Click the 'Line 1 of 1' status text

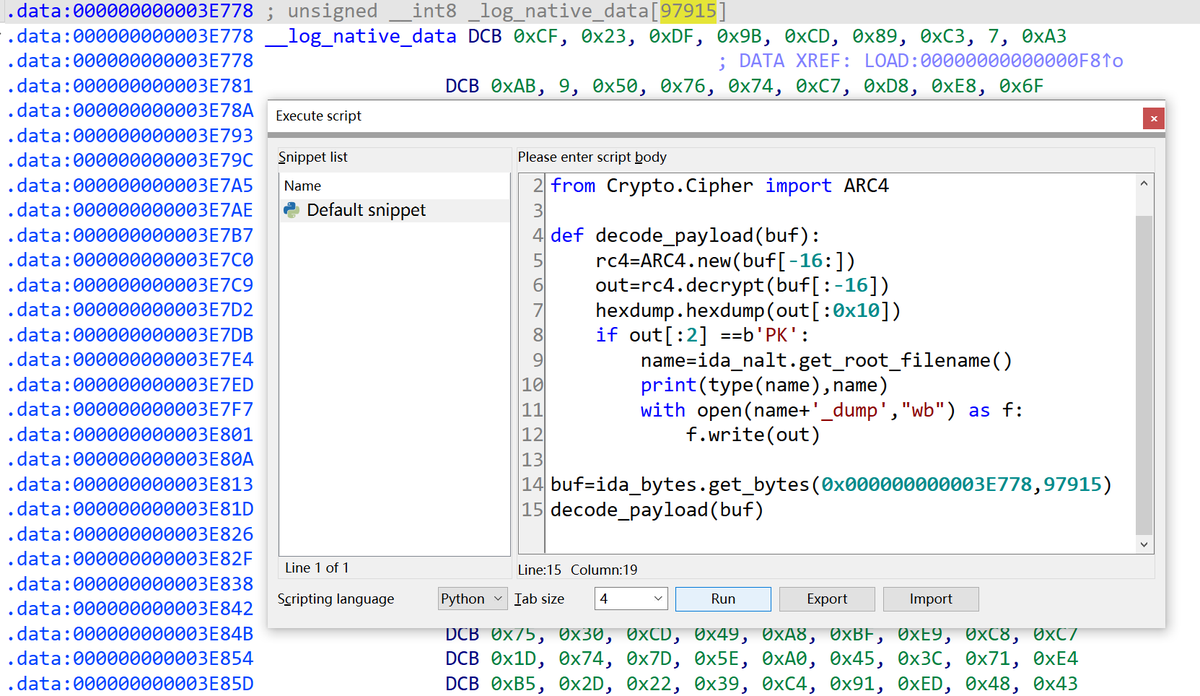click(x=317, y=568)
